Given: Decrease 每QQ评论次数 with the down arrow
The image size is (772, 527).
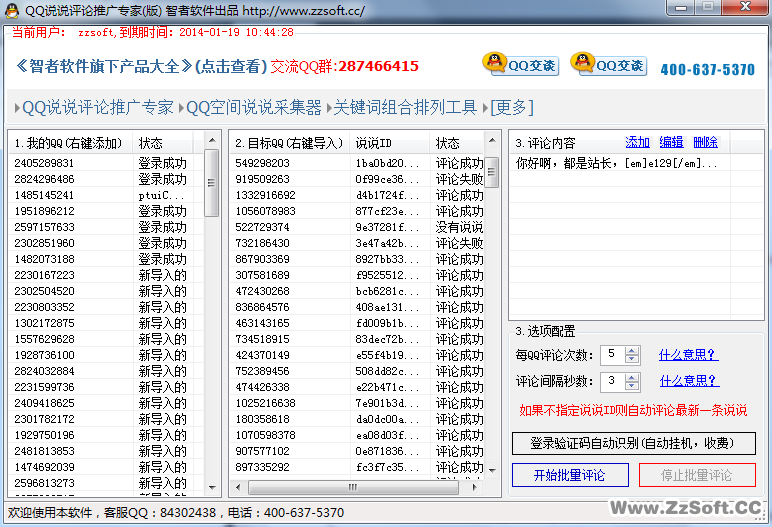Looking at the screenshot, I should (x=631, y=359).
